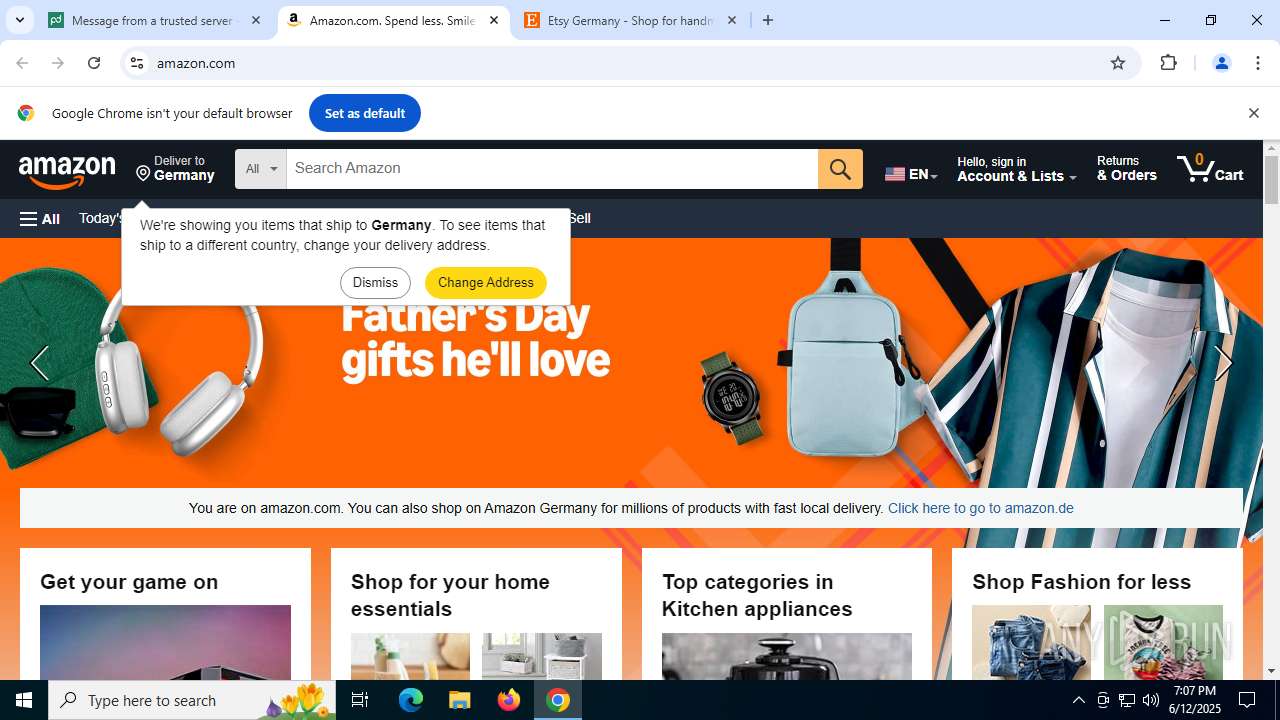The width and height of the screenshot is (1280, 720).
Task: Expand the search category All dropdown
Action: pos(261,169)
